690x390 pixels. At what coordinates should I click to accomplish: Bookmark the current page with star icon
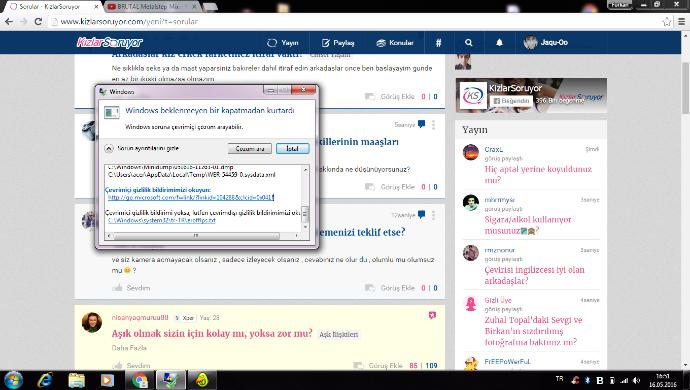[666, 22]
